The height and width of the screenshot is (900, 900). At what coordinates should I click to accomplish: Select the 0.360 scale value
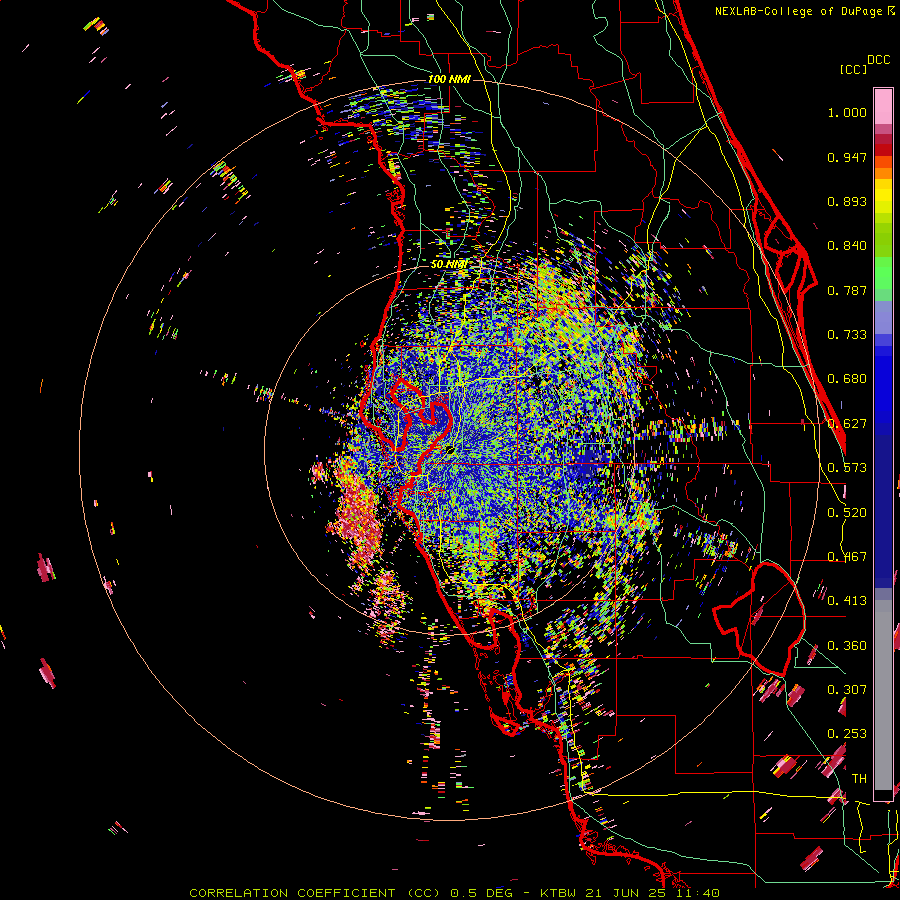click(847, 646)
